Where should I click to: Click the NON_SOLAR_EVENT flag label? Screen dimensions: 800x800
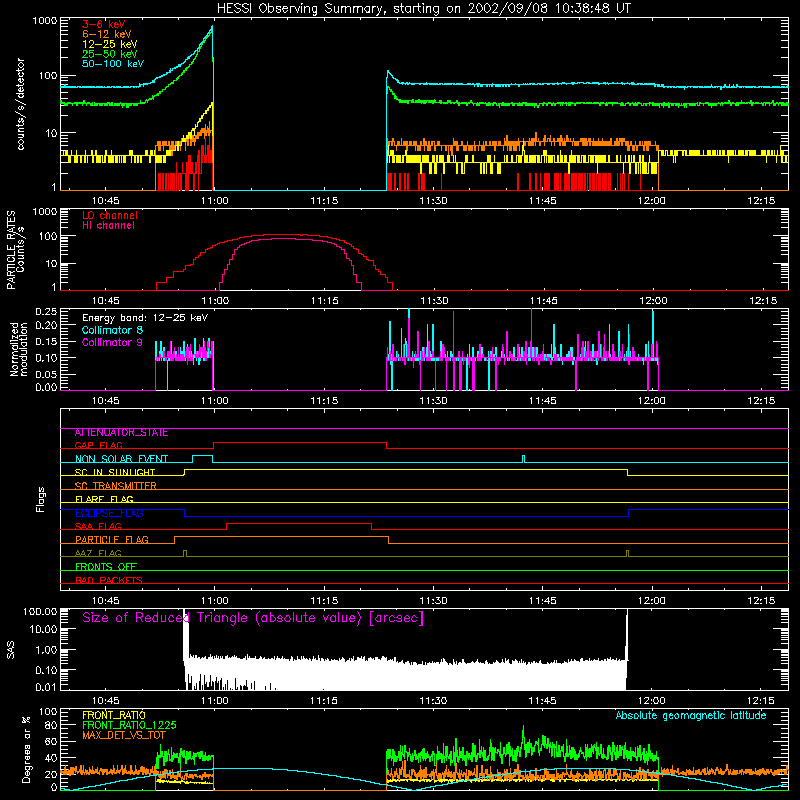coord(121,459)
